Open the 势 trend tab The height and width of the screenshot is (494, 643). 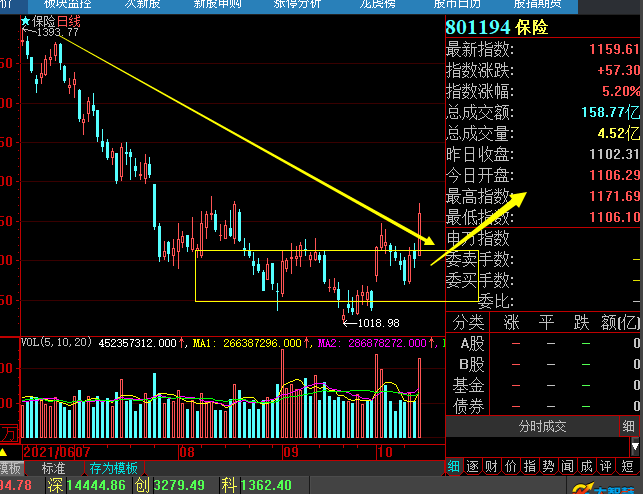[x=548, y=467]
